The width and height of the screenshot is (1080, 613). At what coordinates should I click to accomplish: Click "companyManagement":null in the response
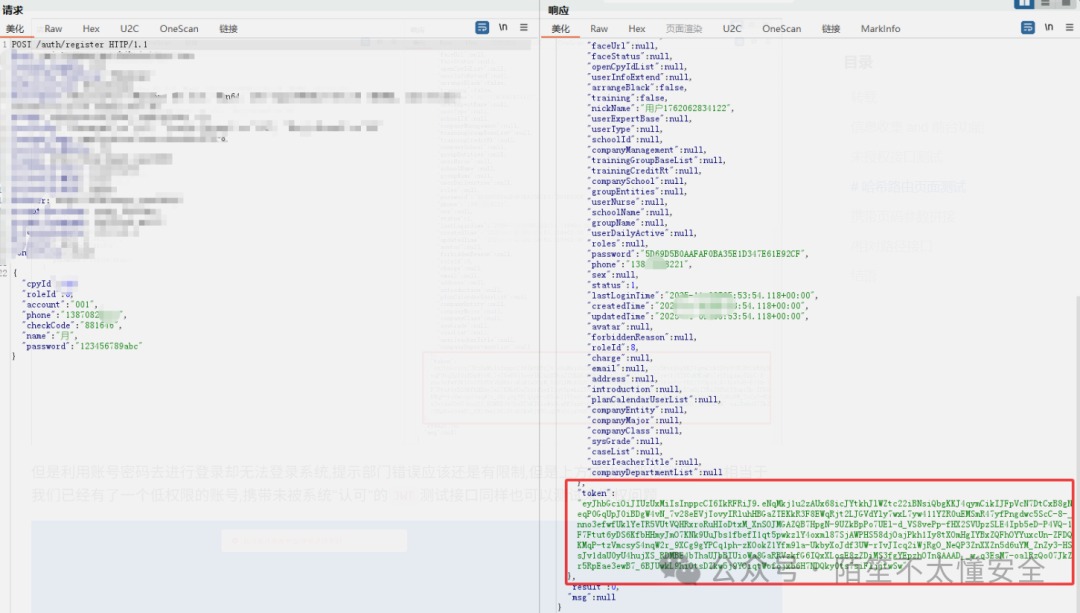(x=647, y=149)
